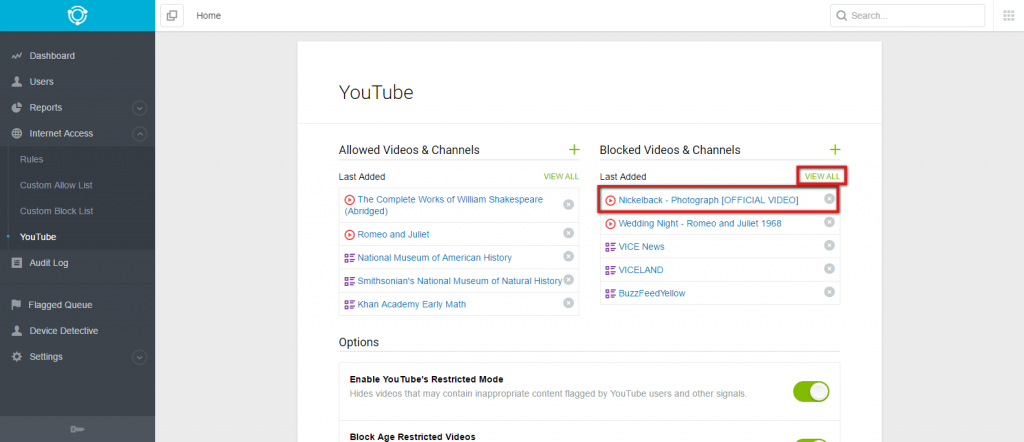This screenshot has width=1024, height=442.
Task: Collapse the Internet Access menu chevron
Action: 139,134
